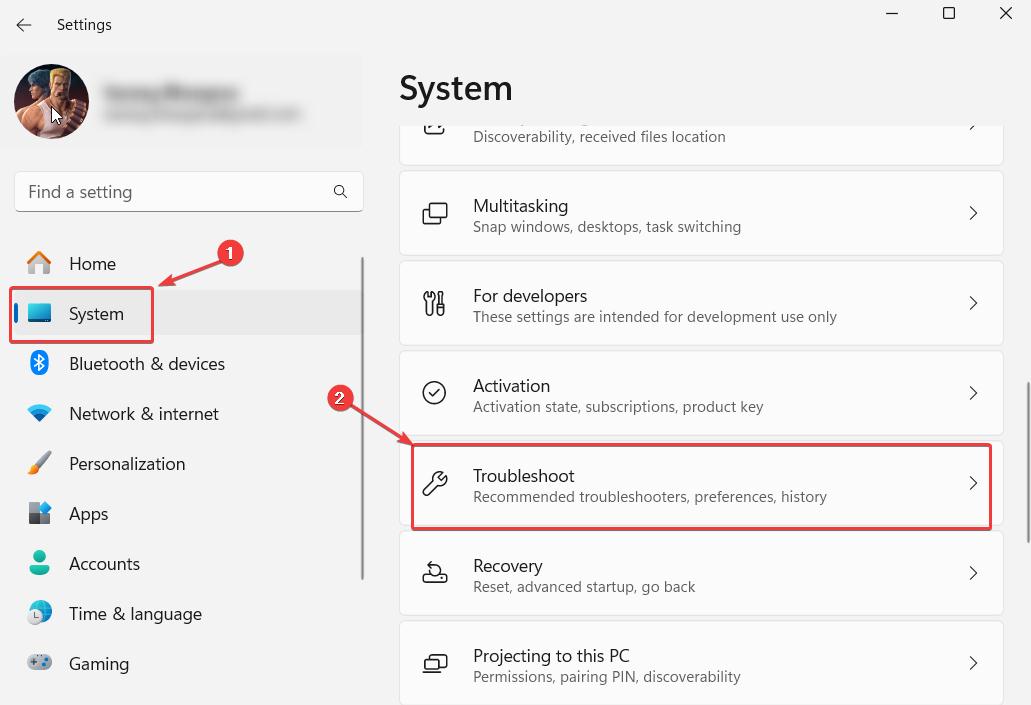The image size is (1031, 705).
Task: Click the Accounts person icon
Action: pos(39,564)
